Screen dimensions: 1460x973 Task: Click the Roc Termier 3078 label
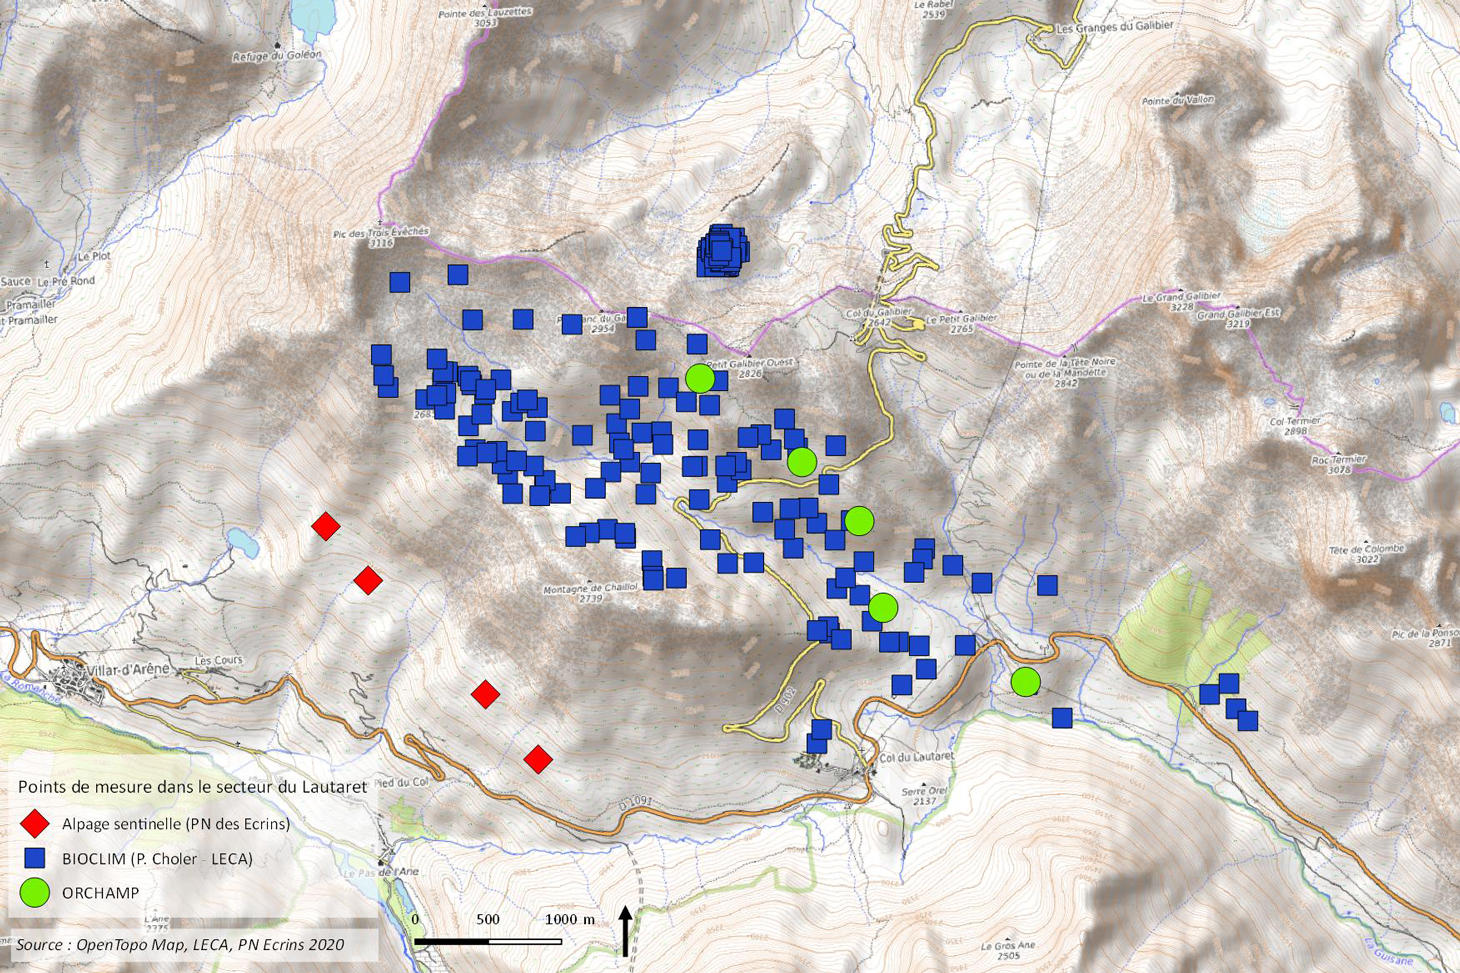(1338, 465)
